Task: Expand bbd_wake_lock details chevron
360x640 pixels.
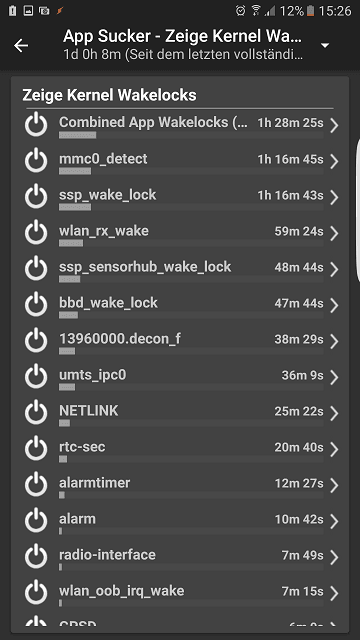Action: pyautogui.click(x=334, y=305)
